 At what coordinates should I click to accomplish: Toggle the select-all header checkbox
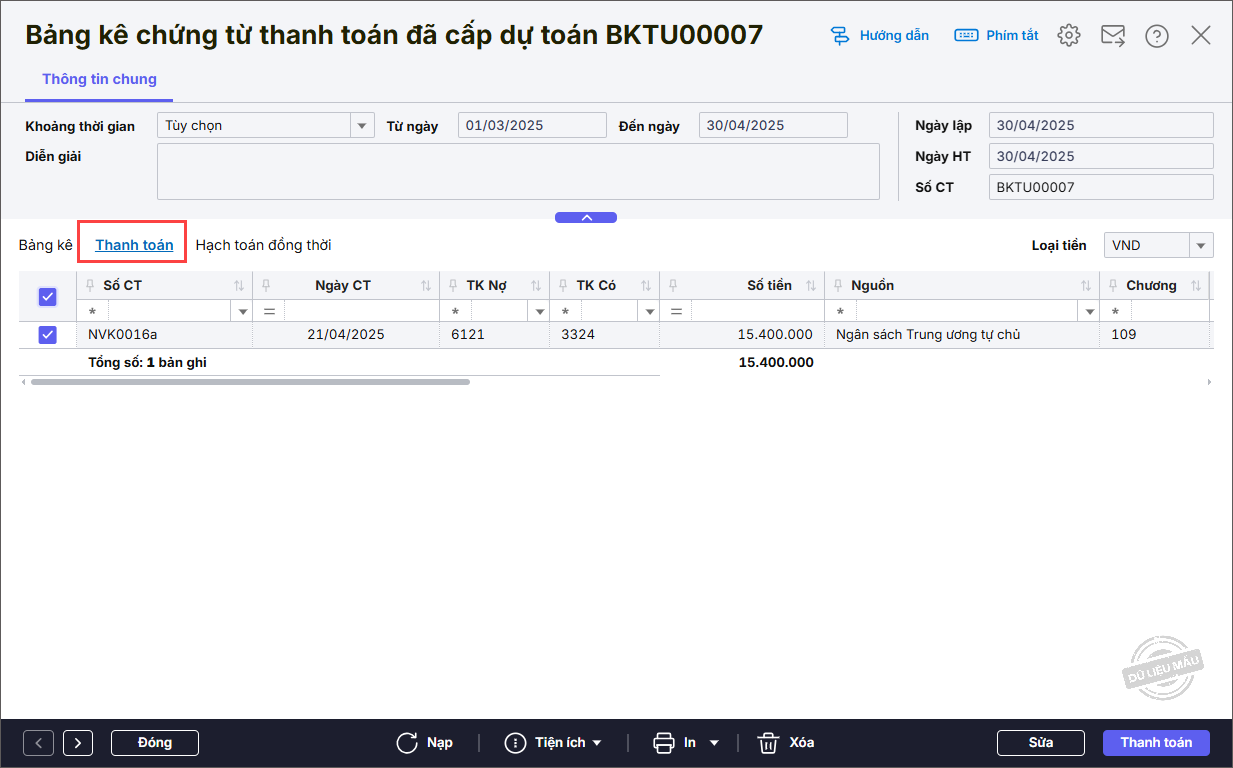tap(47, 296)
